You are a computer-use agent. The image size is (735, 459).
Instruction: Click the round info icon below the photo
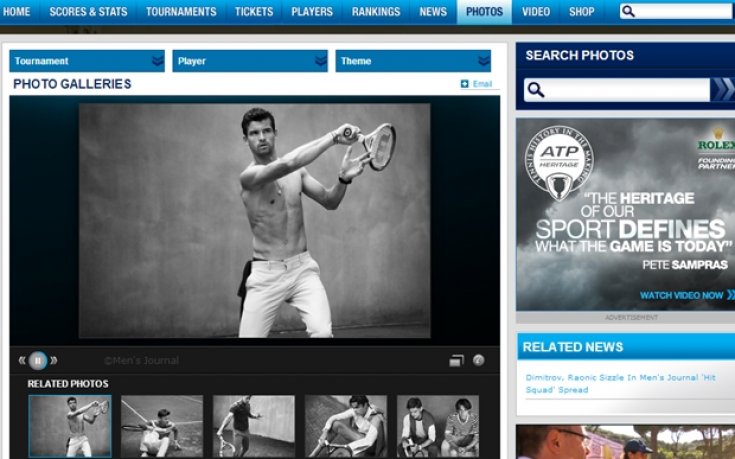click(478, 360)
